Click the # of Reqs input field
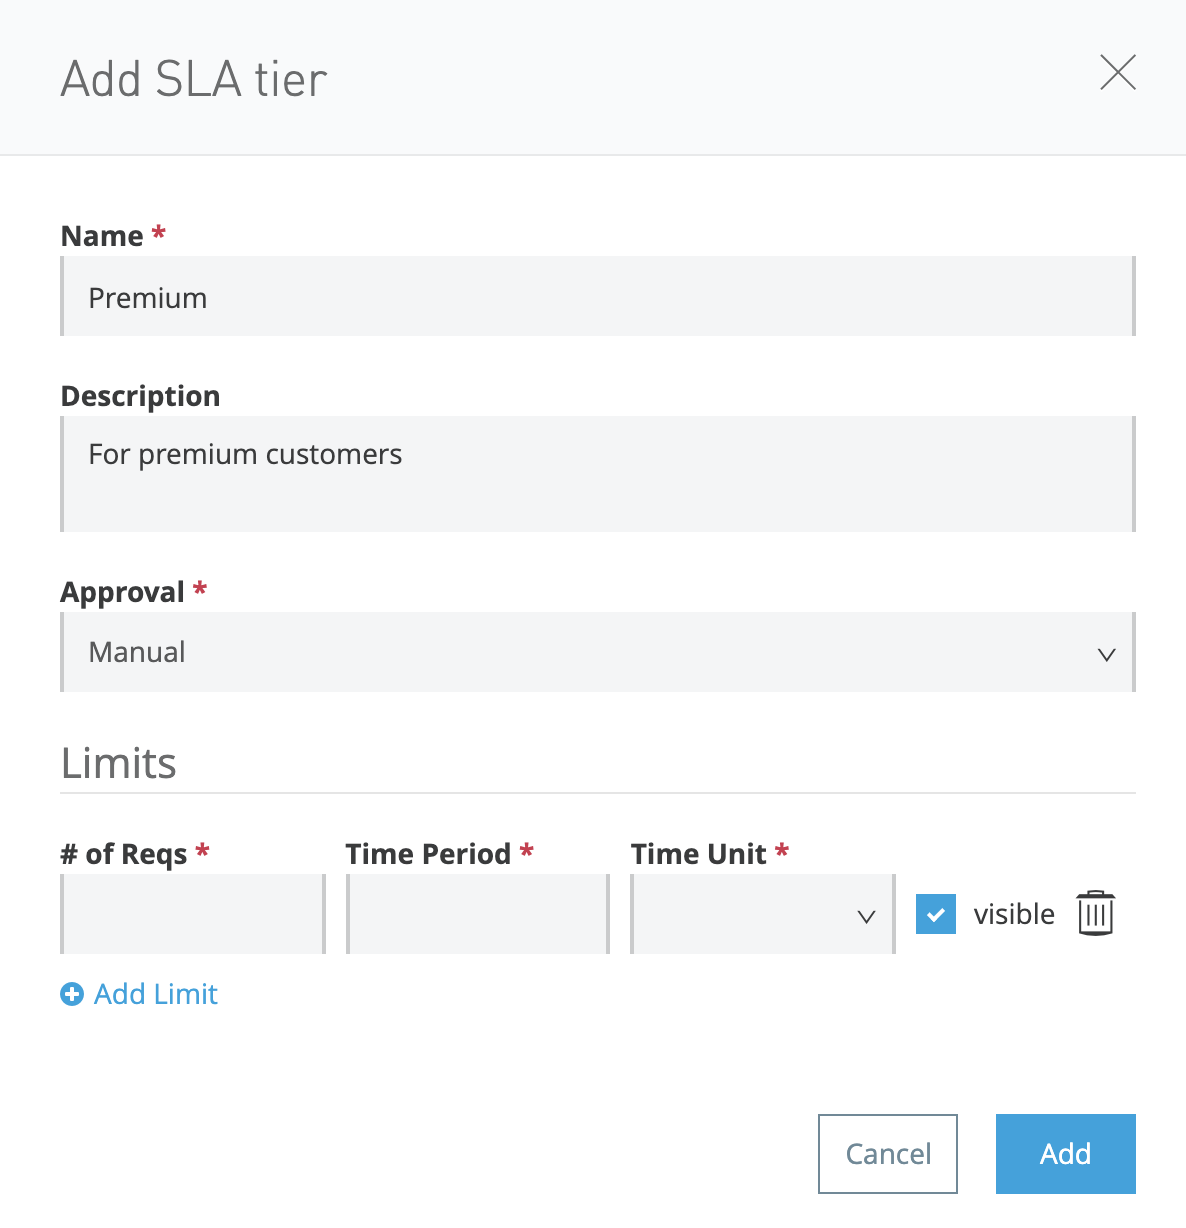The height and width of the screenshot is (1228, 1186). pos(192,914)
